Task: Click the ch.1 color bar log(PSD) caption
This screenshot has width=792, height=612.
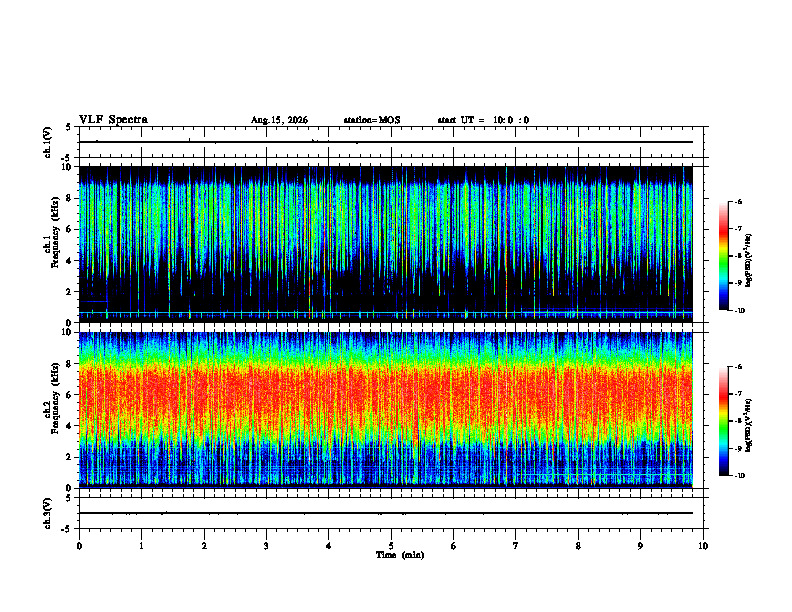Action: coord(749,261)
